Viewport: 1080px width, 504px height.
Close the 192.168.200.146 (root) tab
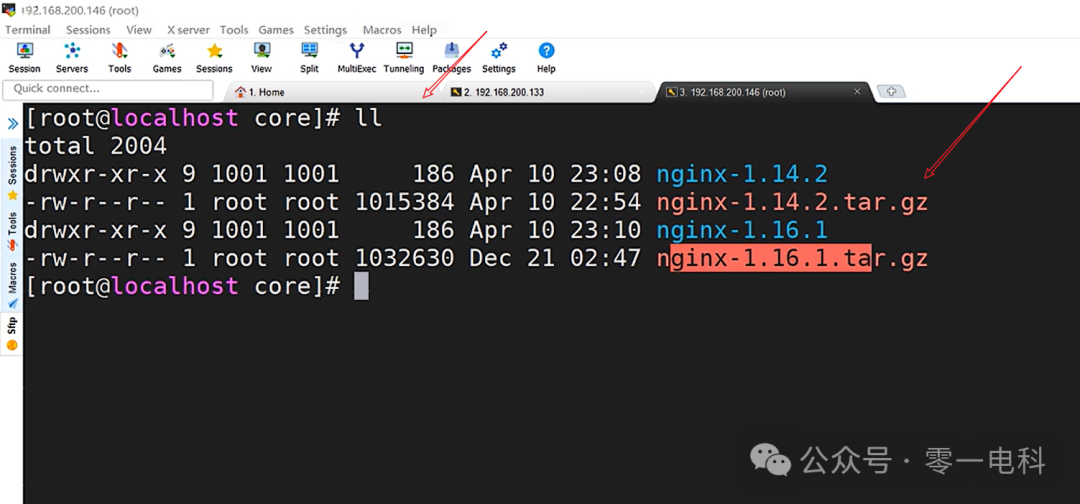click(858, 92)
